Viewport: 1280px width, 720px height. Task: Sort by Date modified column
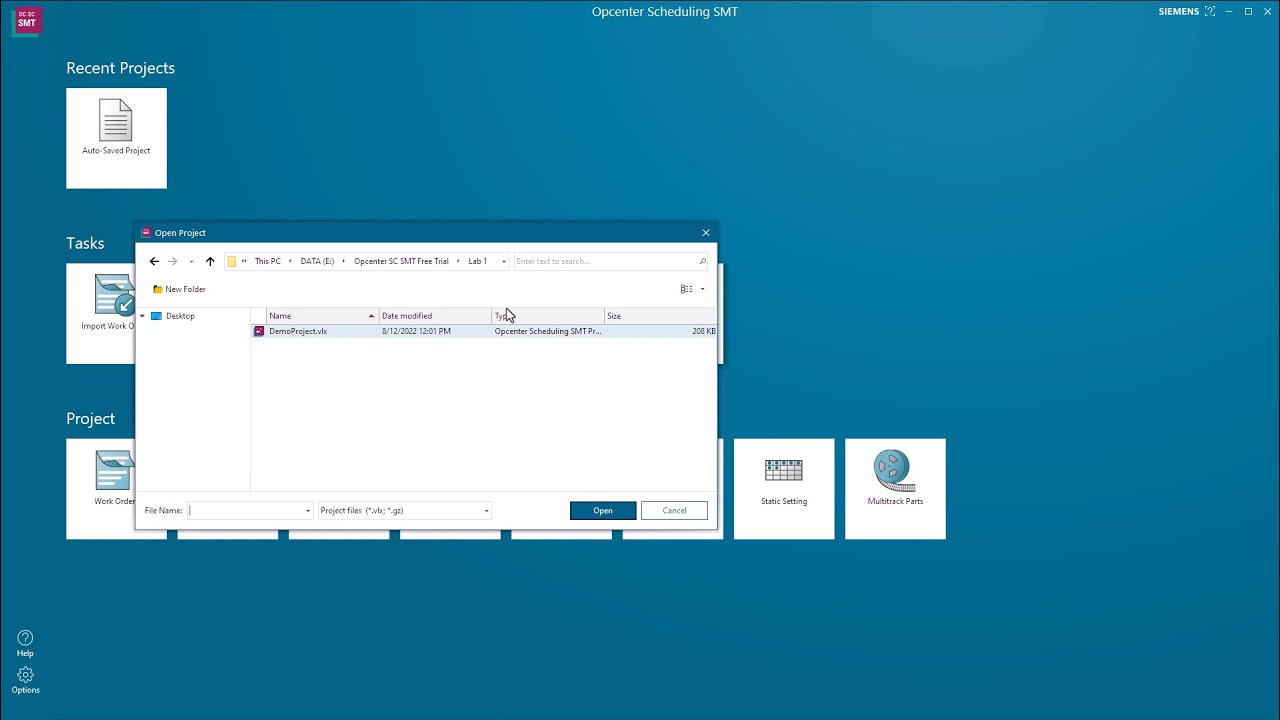436,316
